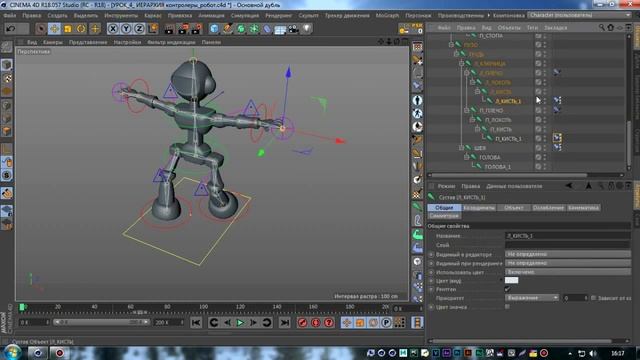Collapse the ГОЛОВА joint branch
This screenshot has width=640, height=360.
click(467, 157)
